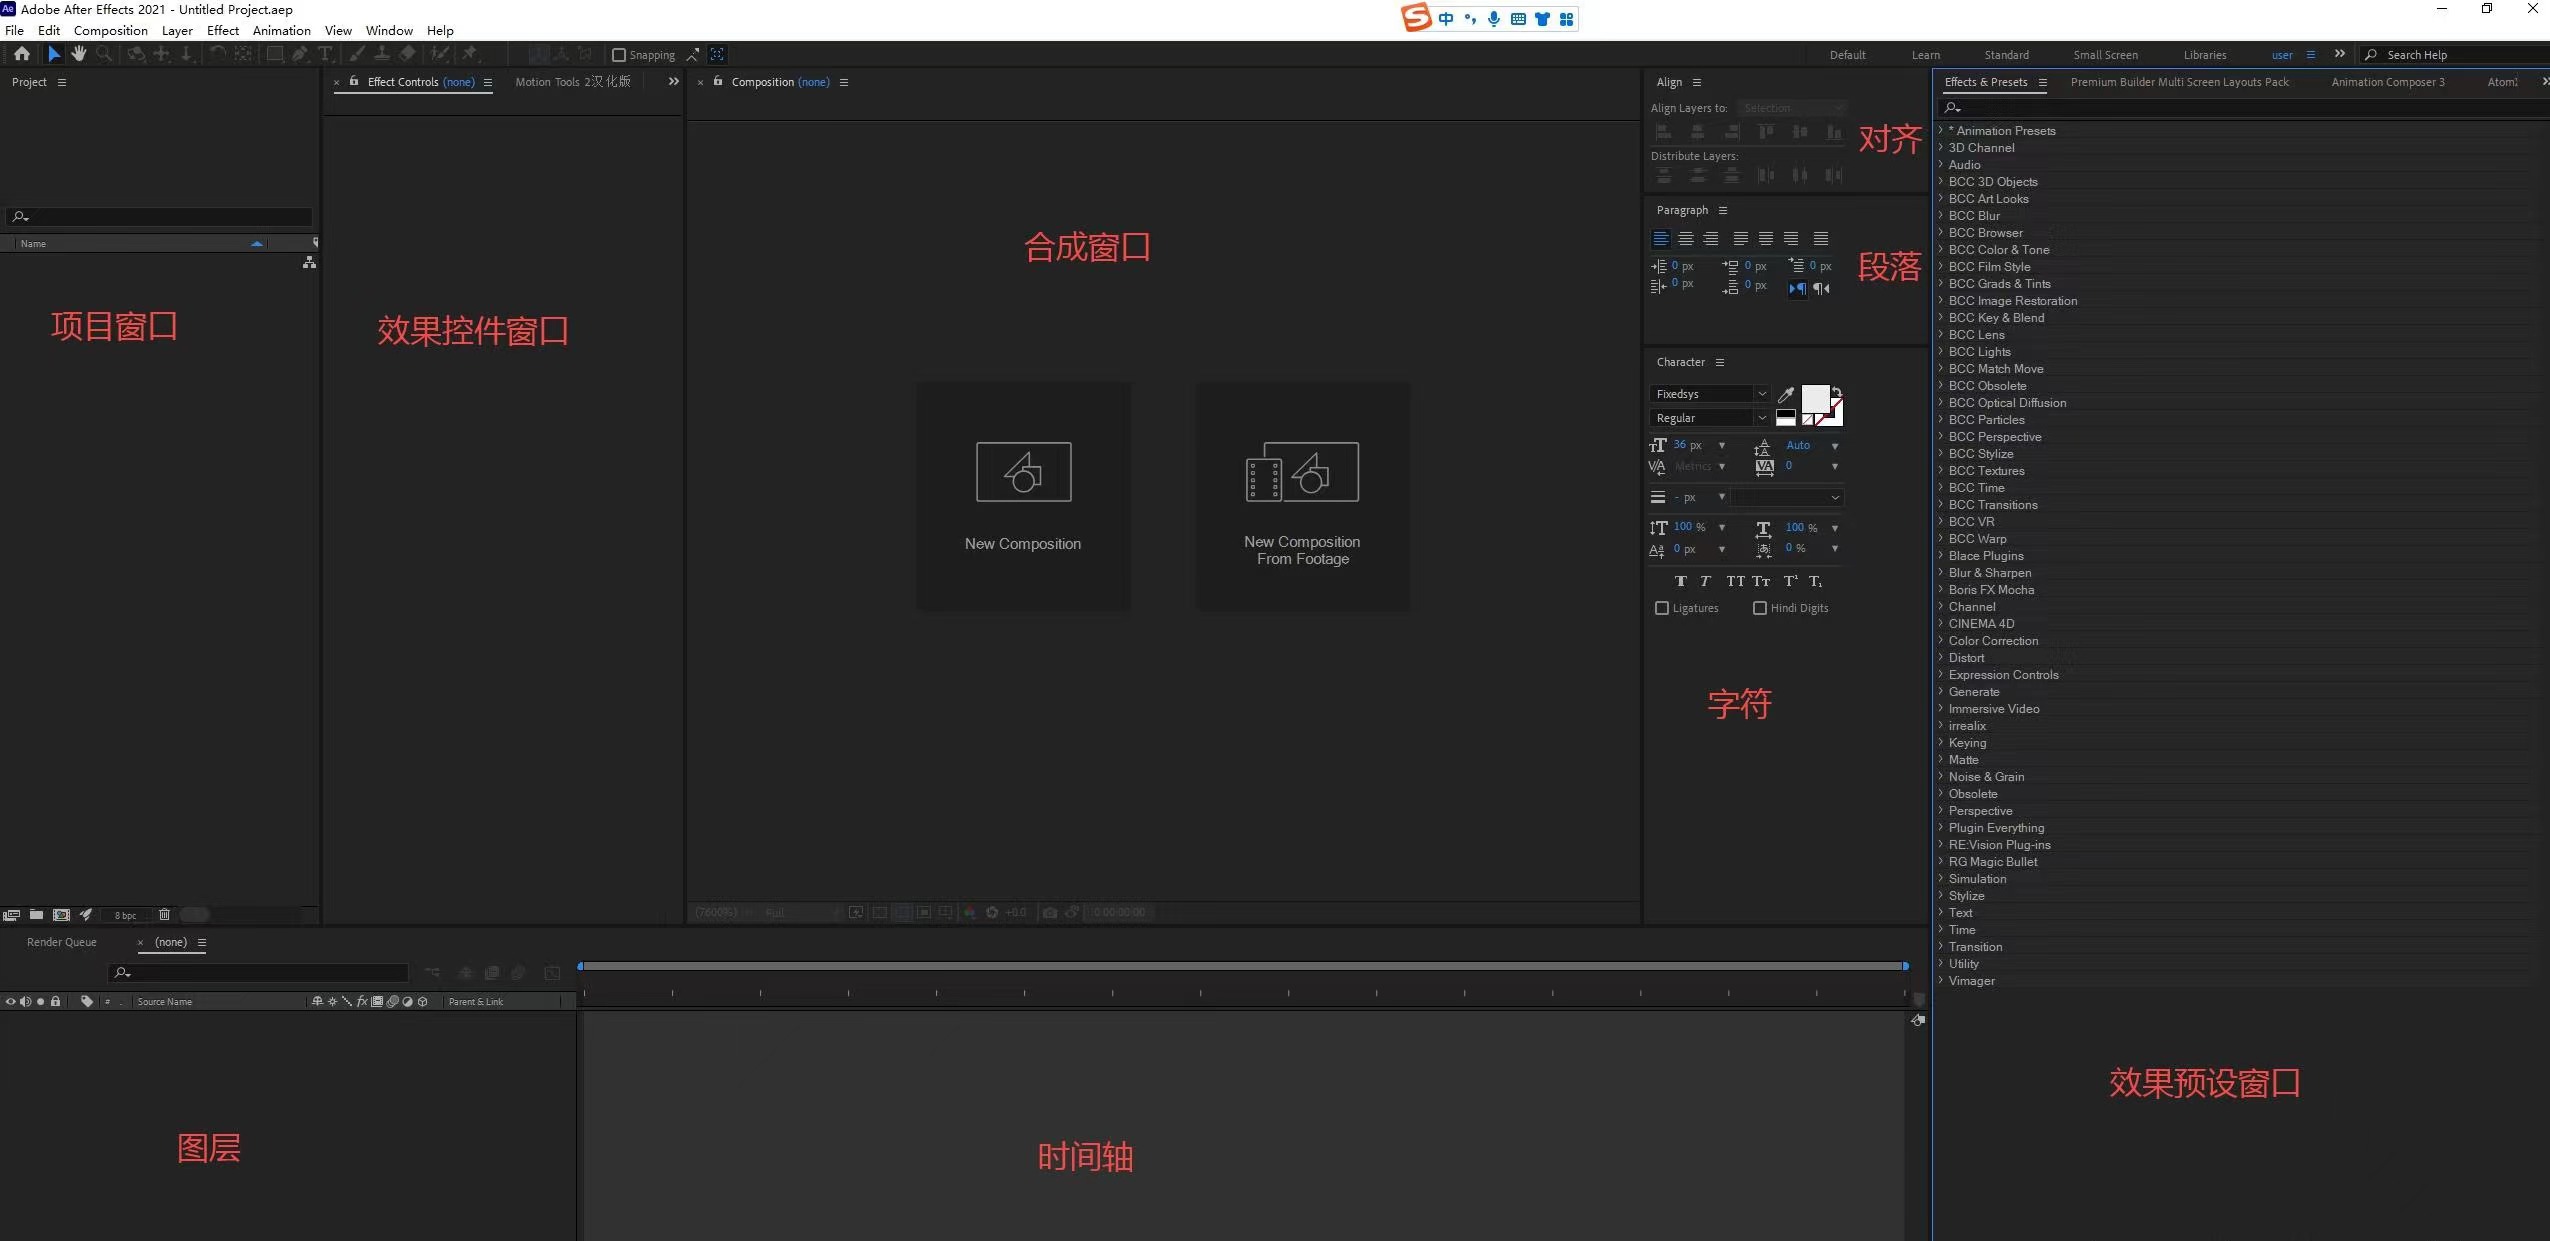
Task: Click the New Composition button
Action: tap(1023, 496)
